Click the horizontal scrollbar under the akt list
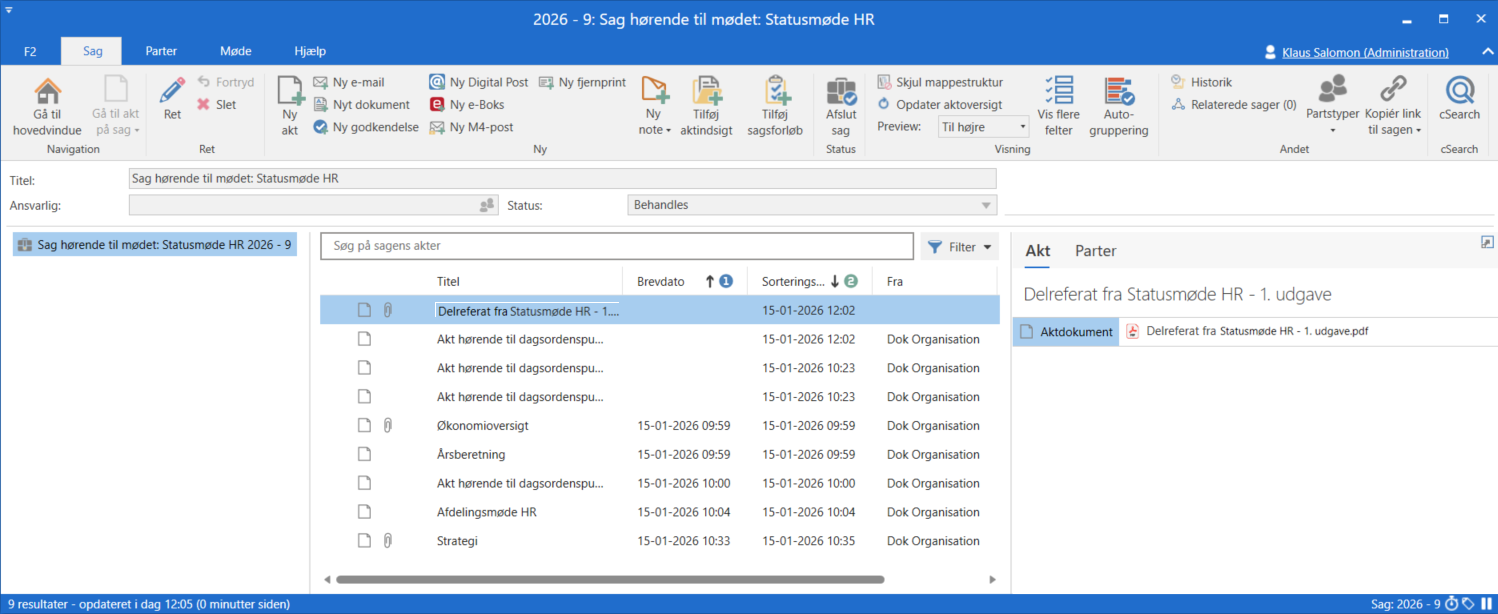 click(610, 579)
